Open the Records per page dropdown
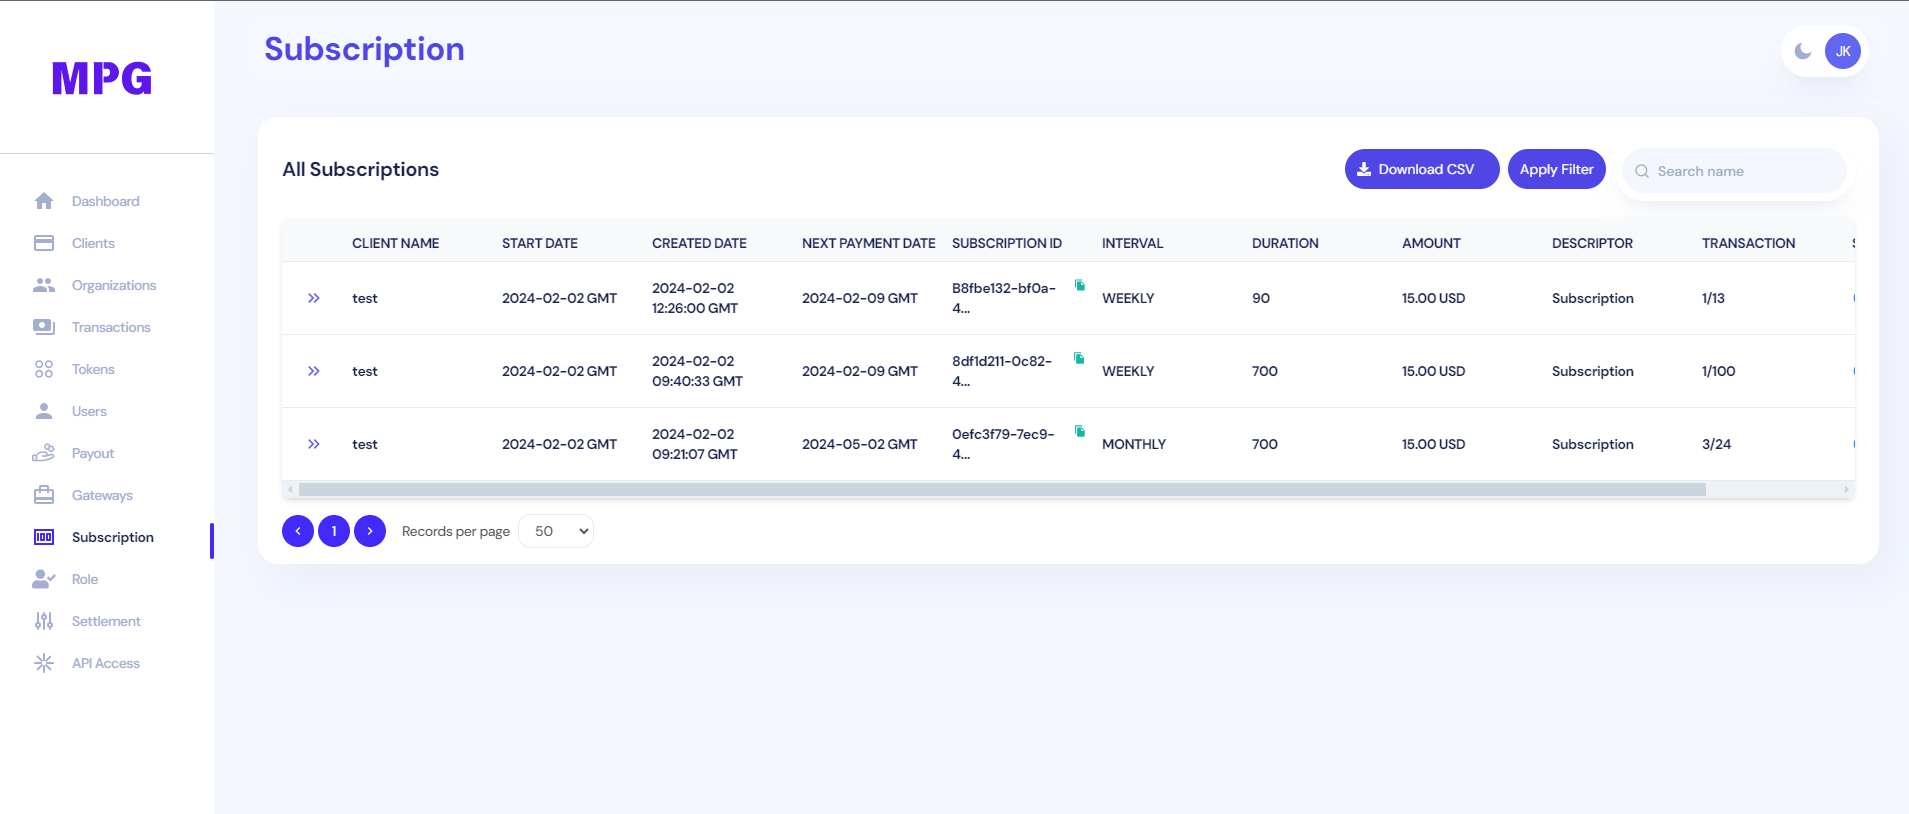 tap(556, 531)
